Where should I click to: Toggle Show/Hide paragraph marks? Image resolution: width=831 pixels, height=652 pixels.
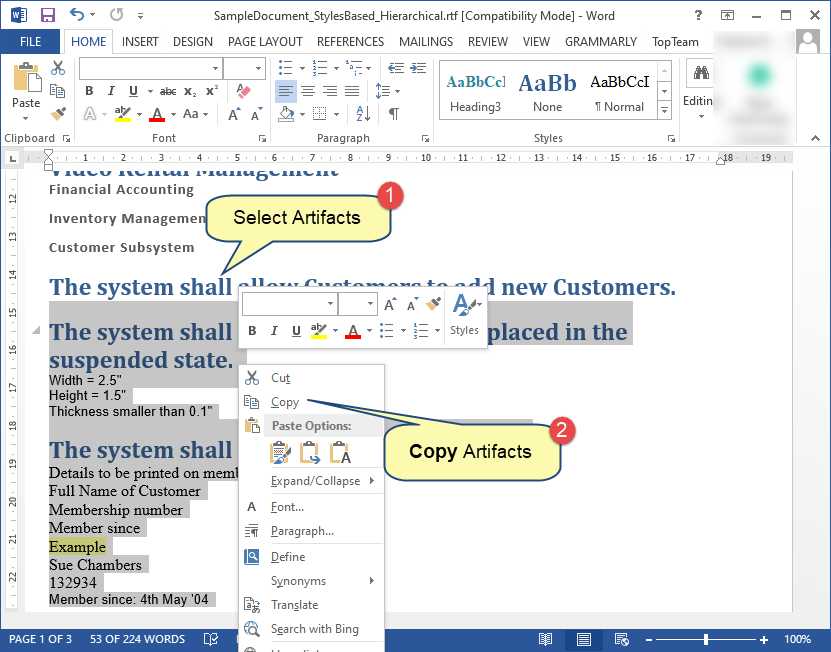394,113
